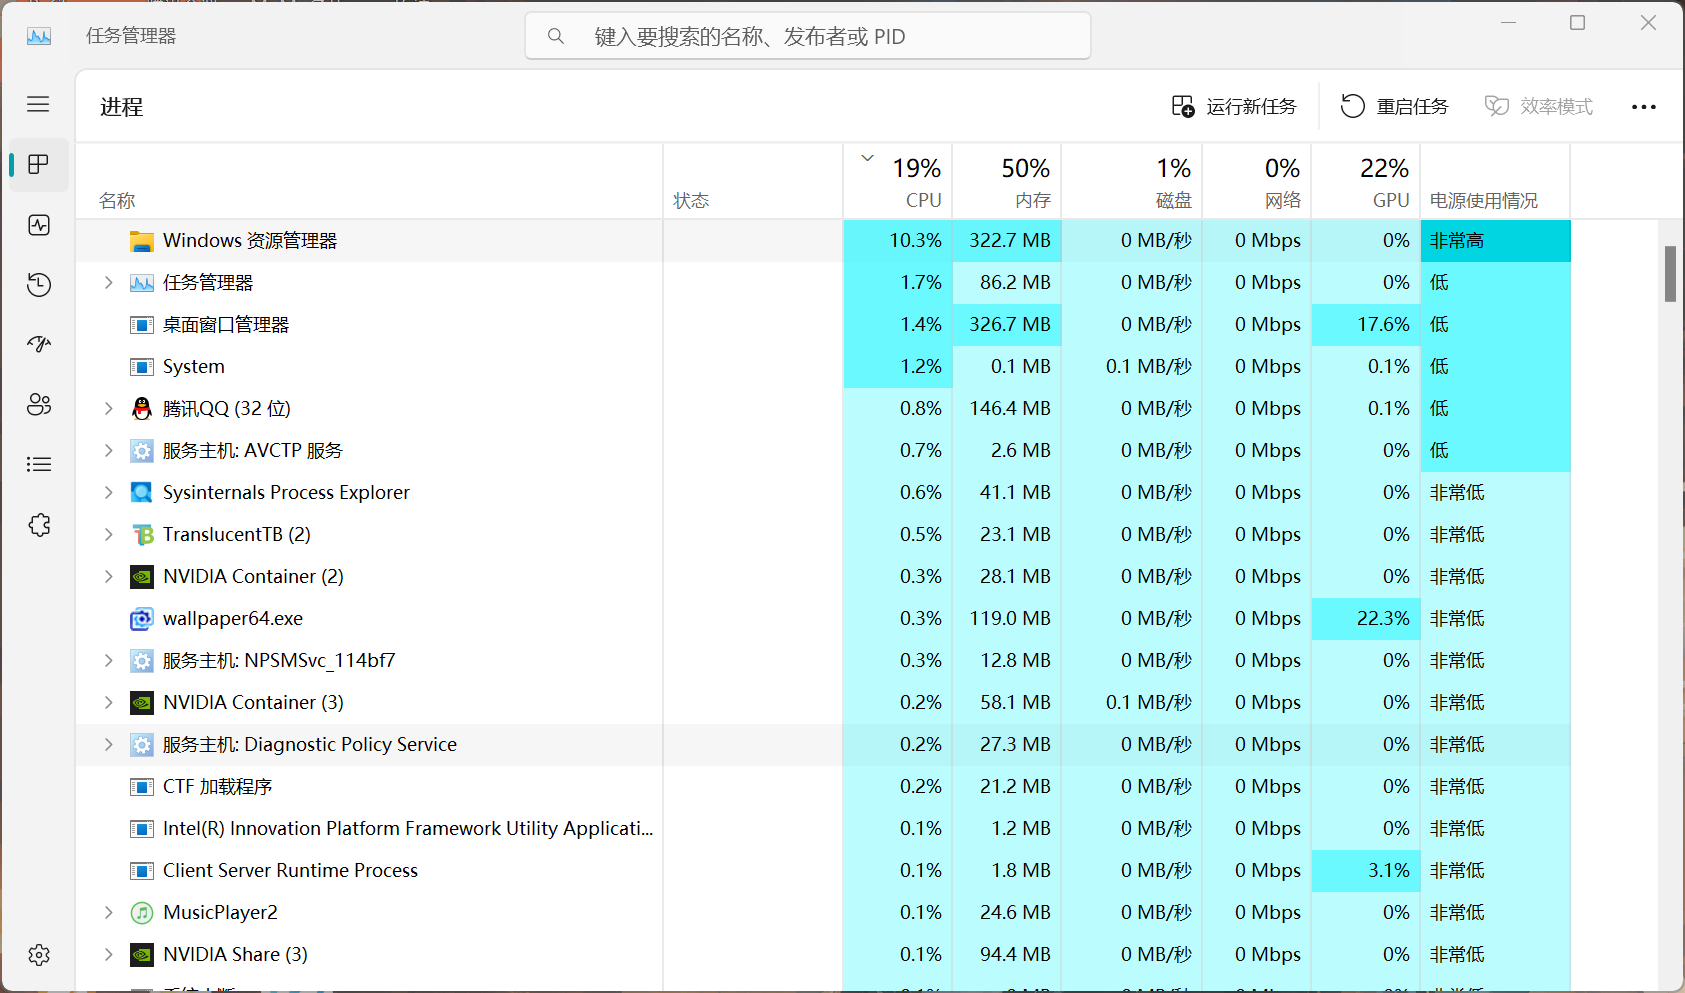The image size is (1685, 993).
Task: Sort by the 电源使用情况 column header
Action: [1495, 181]
